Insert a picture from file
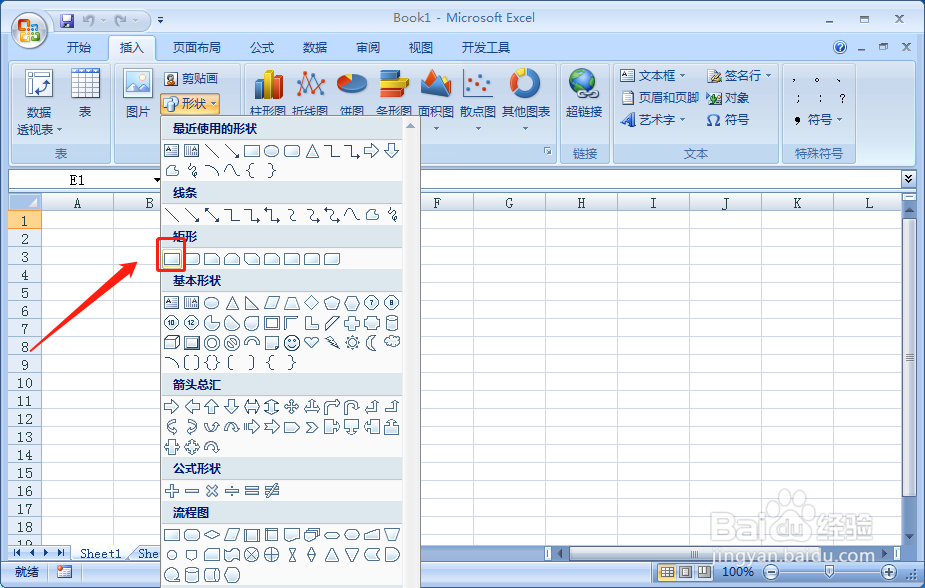This screenshot has height=588, width=925. [138, 93]
